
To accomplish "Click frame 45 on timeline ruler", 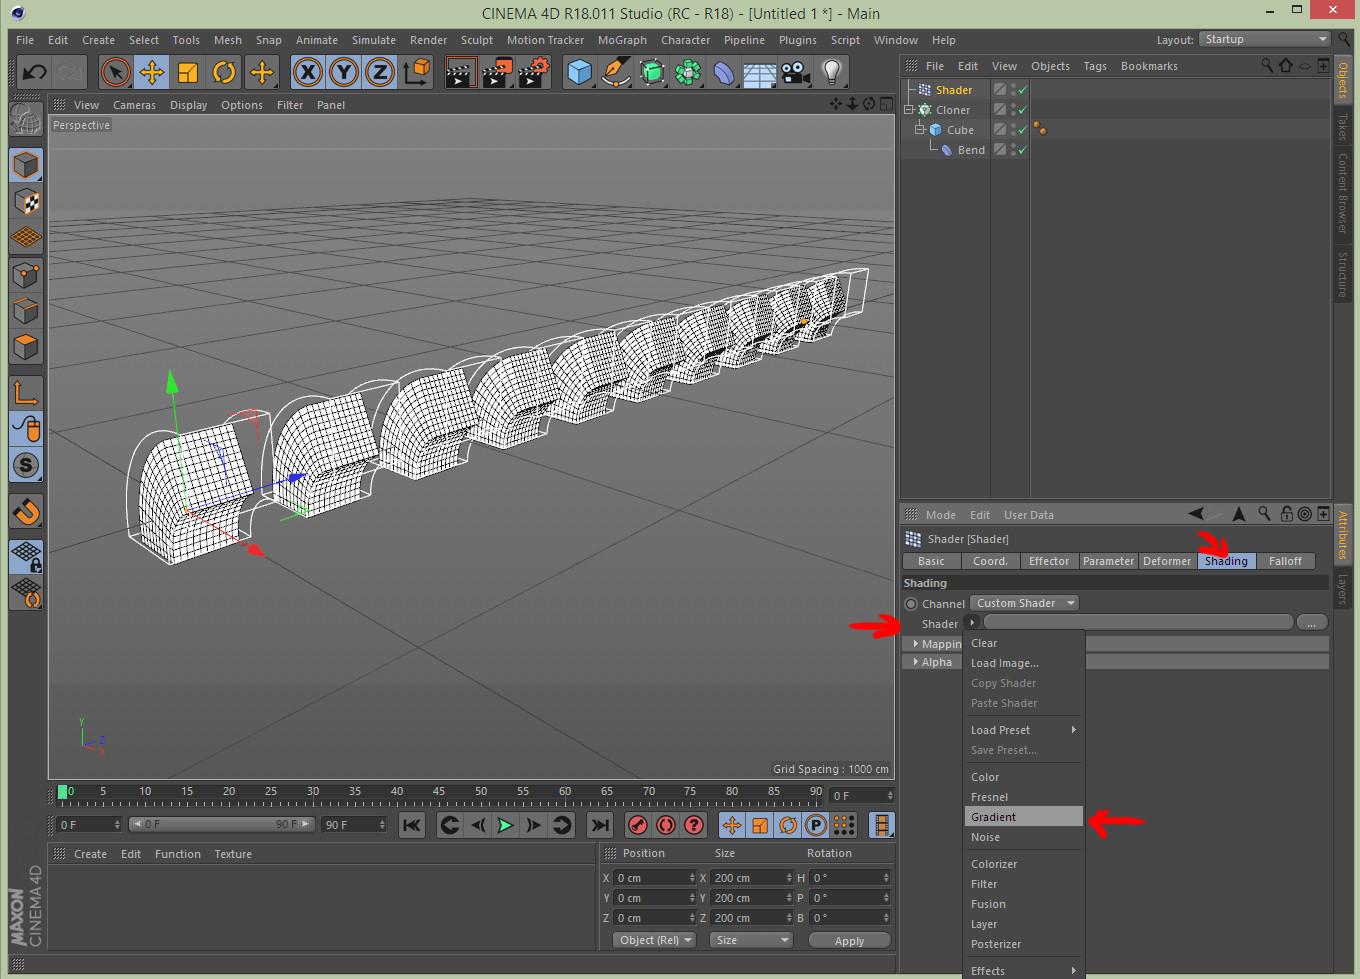I will [439, 791].
